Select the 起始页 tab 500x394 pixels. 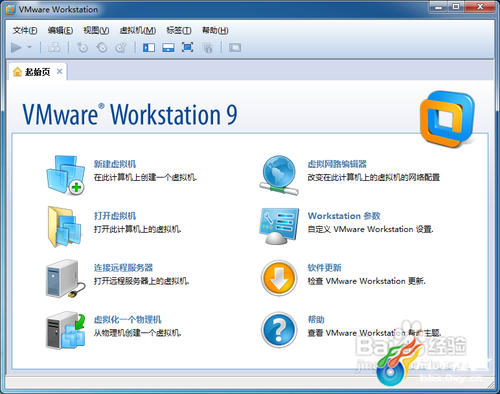pyautogui.click(x=38, y=72)
